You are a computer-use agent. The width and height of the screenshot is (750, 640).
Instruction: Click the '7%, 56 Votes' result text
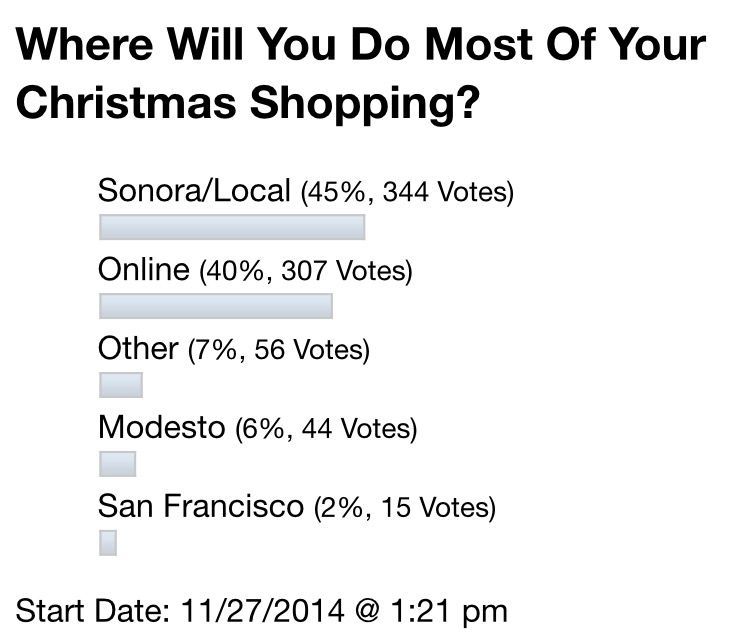pyautogui.click(x=279, y=351)
